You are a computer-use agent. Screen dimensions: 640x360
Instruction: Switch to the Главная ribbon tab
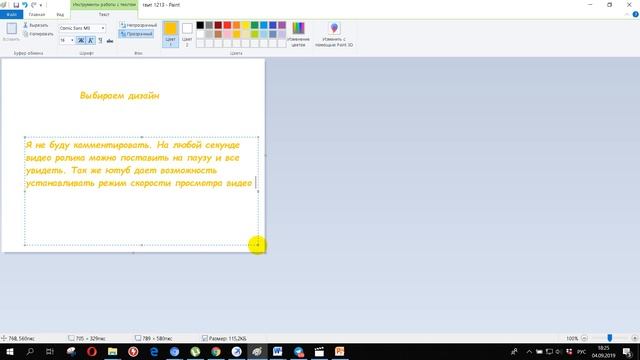(x=37, y=14)
